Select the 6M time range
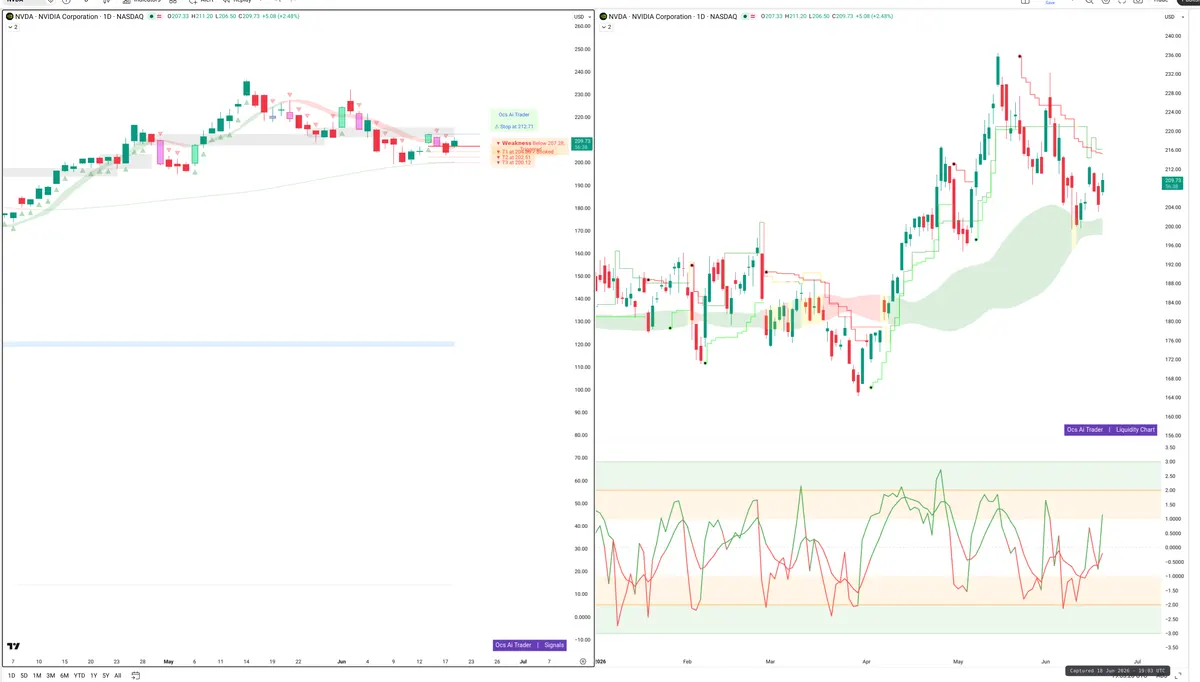Image resolution: width=1200 pixels, height=682 pixels. point(65,676)
